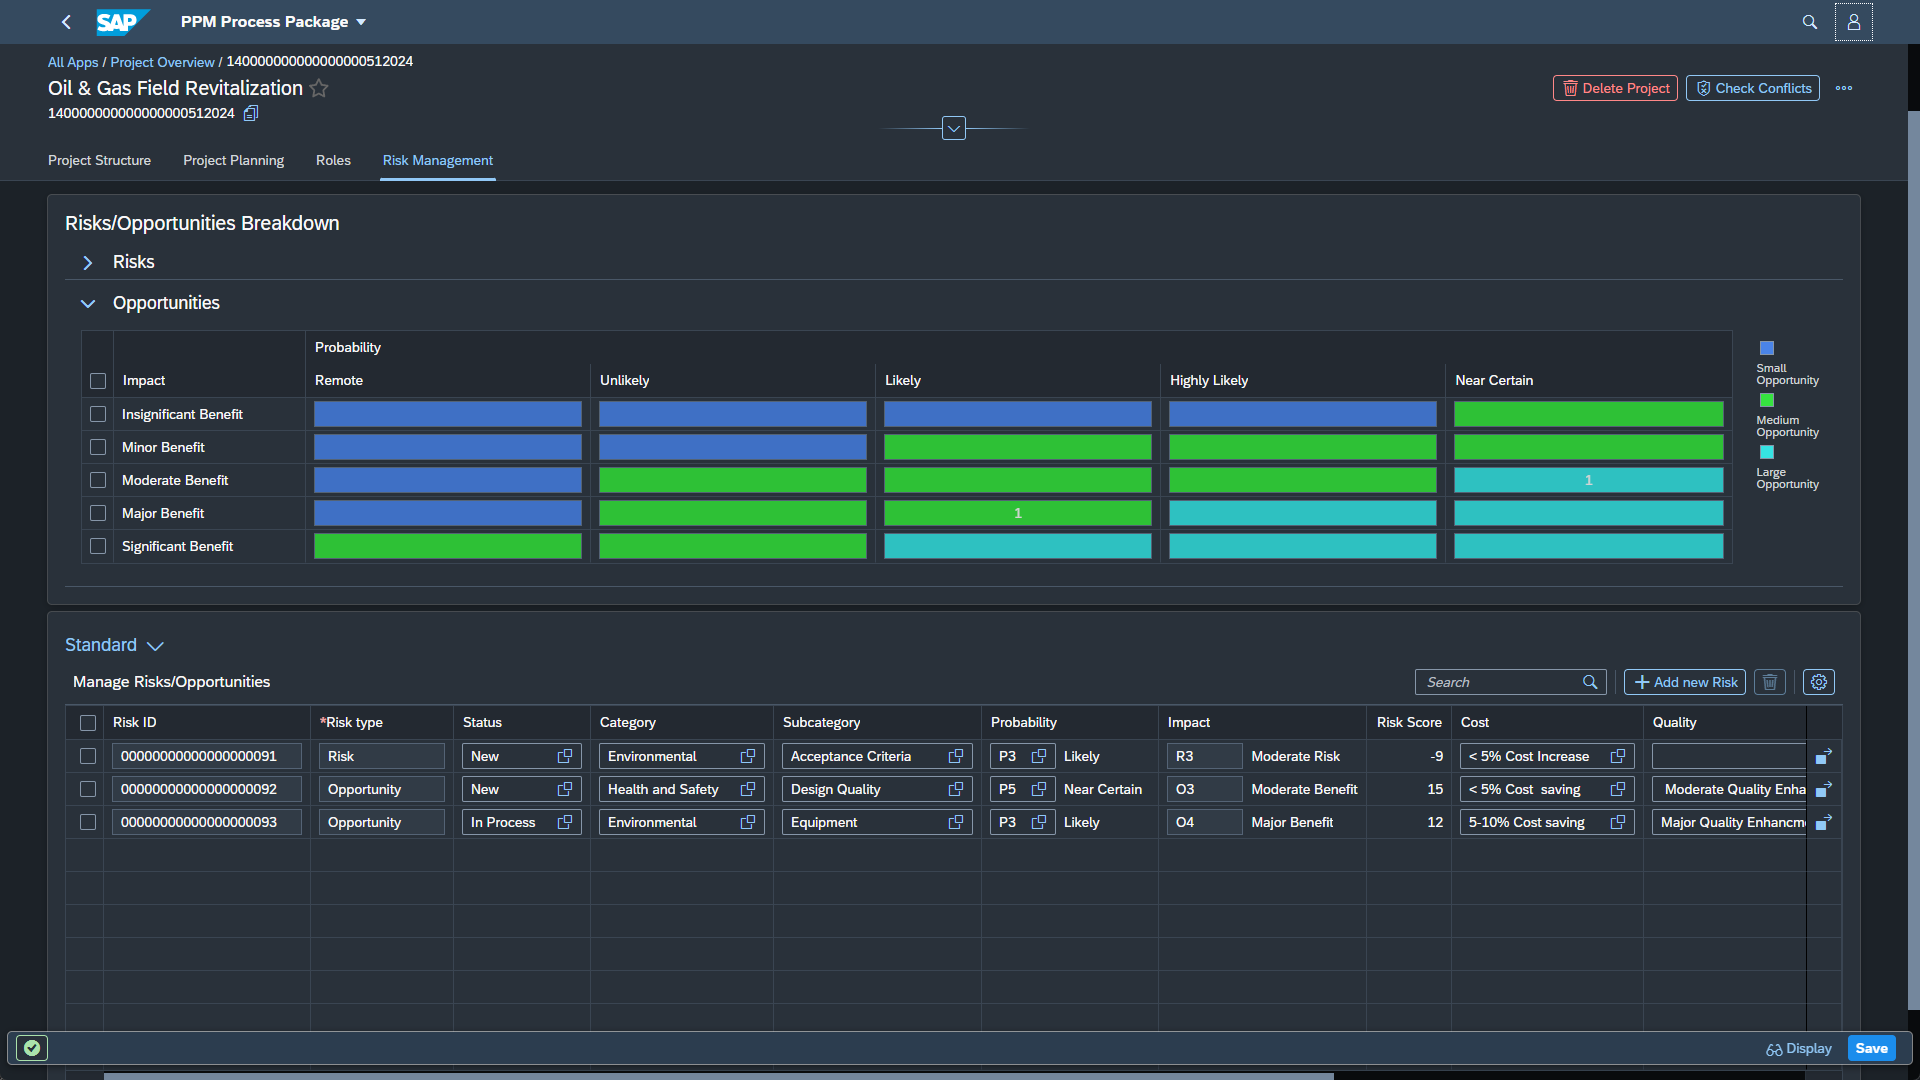Open details arrow for risk 0091
The image size is (1920, 1080).
(1823, 756)
